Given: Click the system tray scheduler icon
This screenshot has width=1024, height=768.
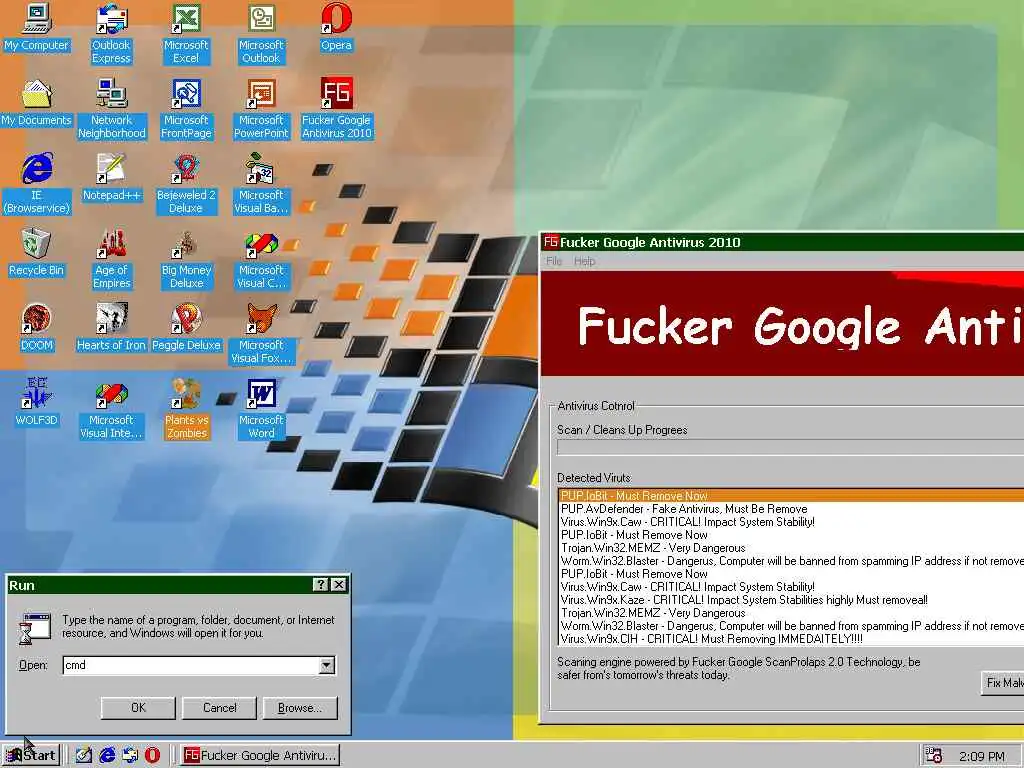Looking at the screenshot, I should coord(933,756).
